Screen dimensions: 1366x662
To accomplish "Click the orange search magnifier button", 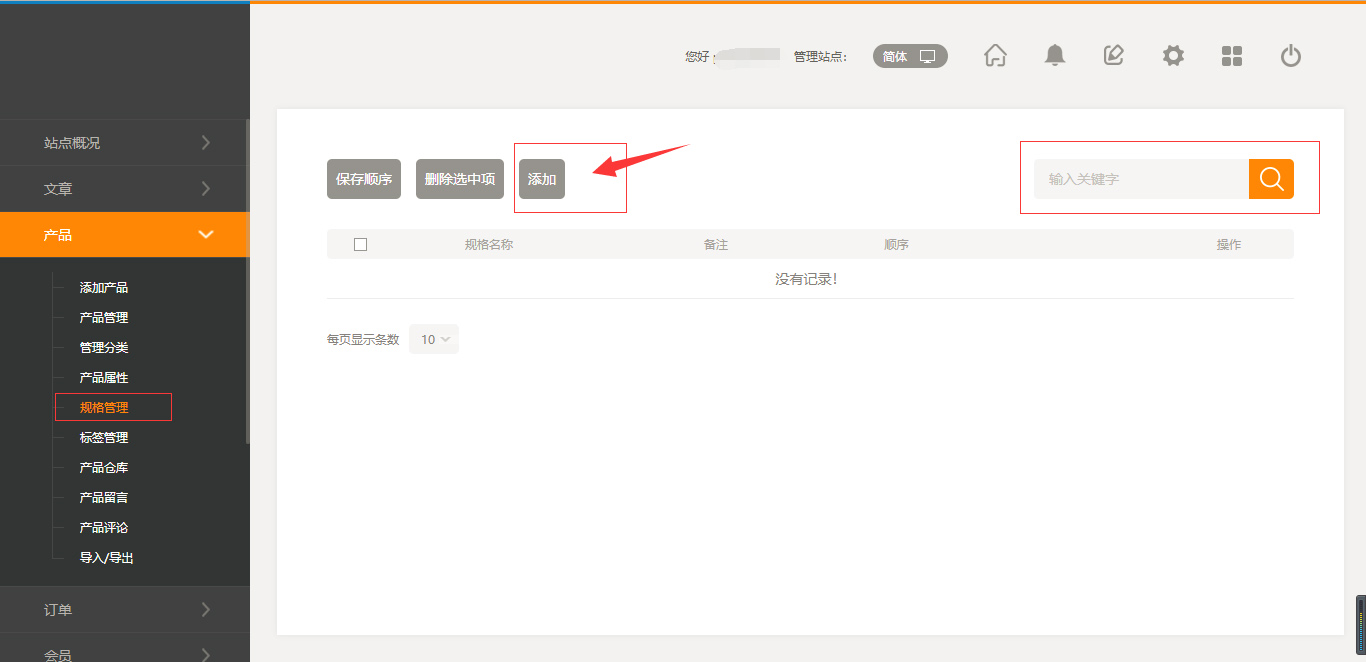I will [1271, 179].
